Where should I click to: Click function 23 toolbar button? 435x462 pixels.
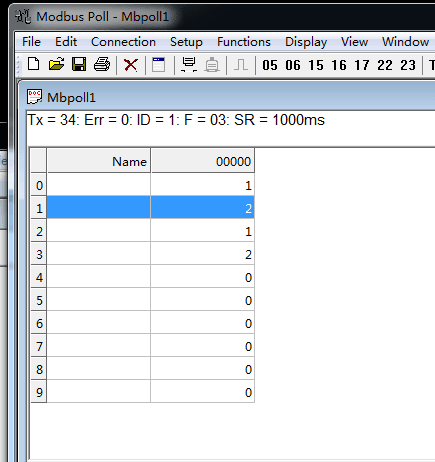click(408, 65)
